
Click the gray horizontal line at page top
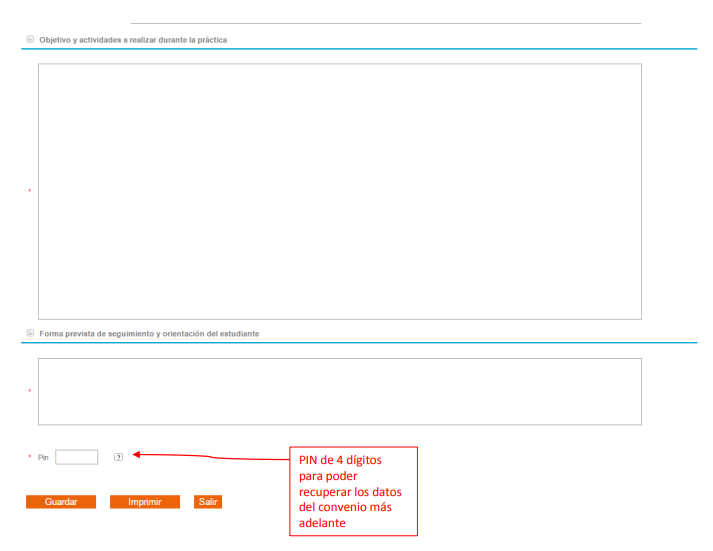click(385, 23)
